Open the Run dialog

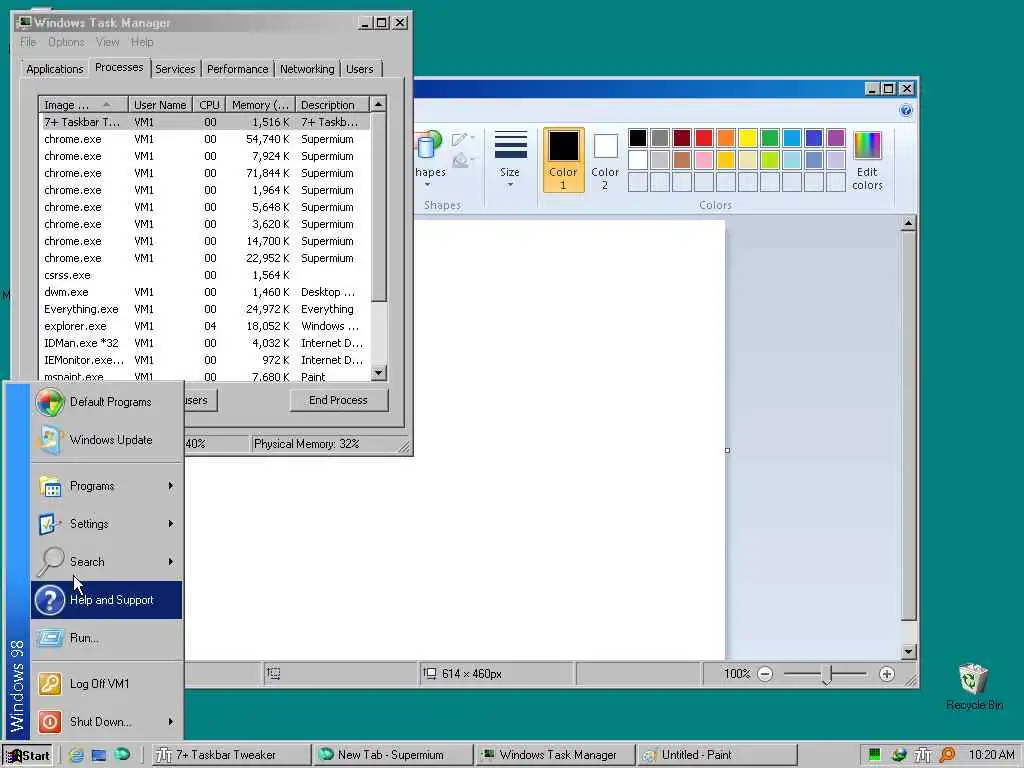pos(106,638)
